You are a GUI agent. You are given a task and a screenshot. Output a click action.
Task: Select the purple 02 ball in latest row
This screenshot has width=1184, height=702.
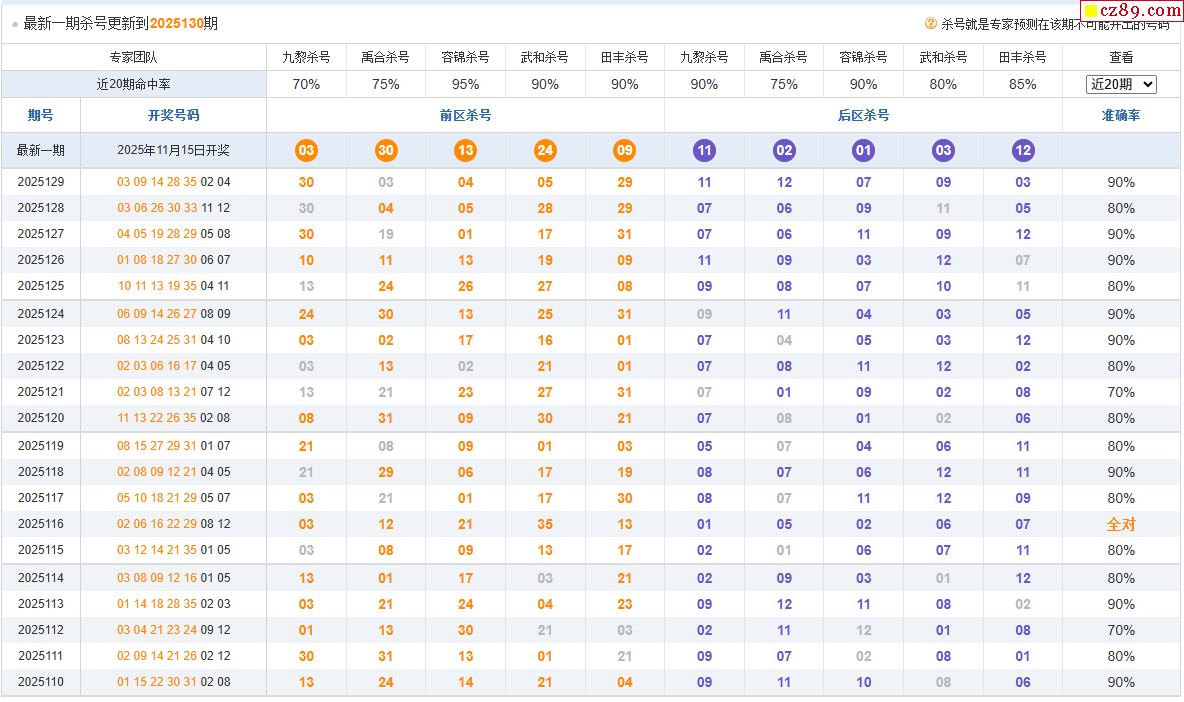(784, 151)
